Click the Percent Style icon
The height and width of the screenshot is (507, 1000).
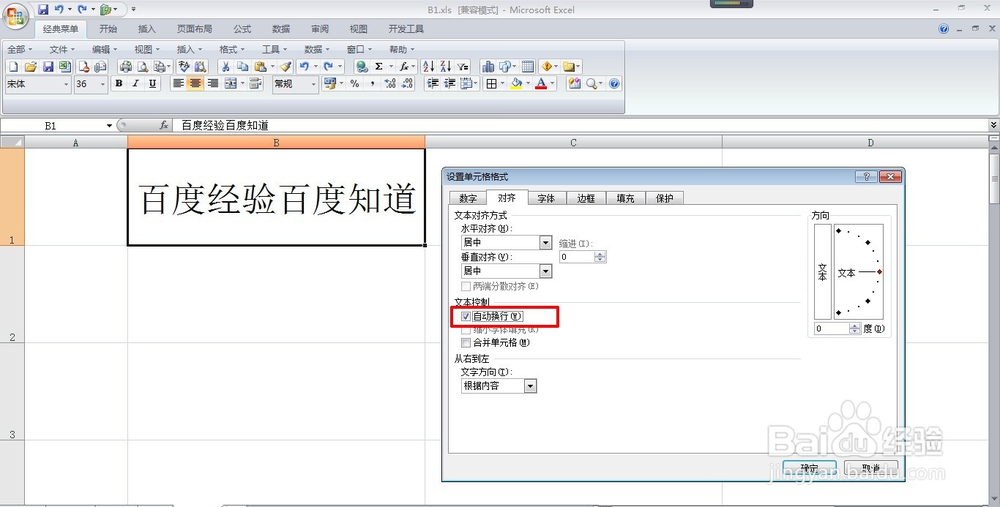pos(355,84)
